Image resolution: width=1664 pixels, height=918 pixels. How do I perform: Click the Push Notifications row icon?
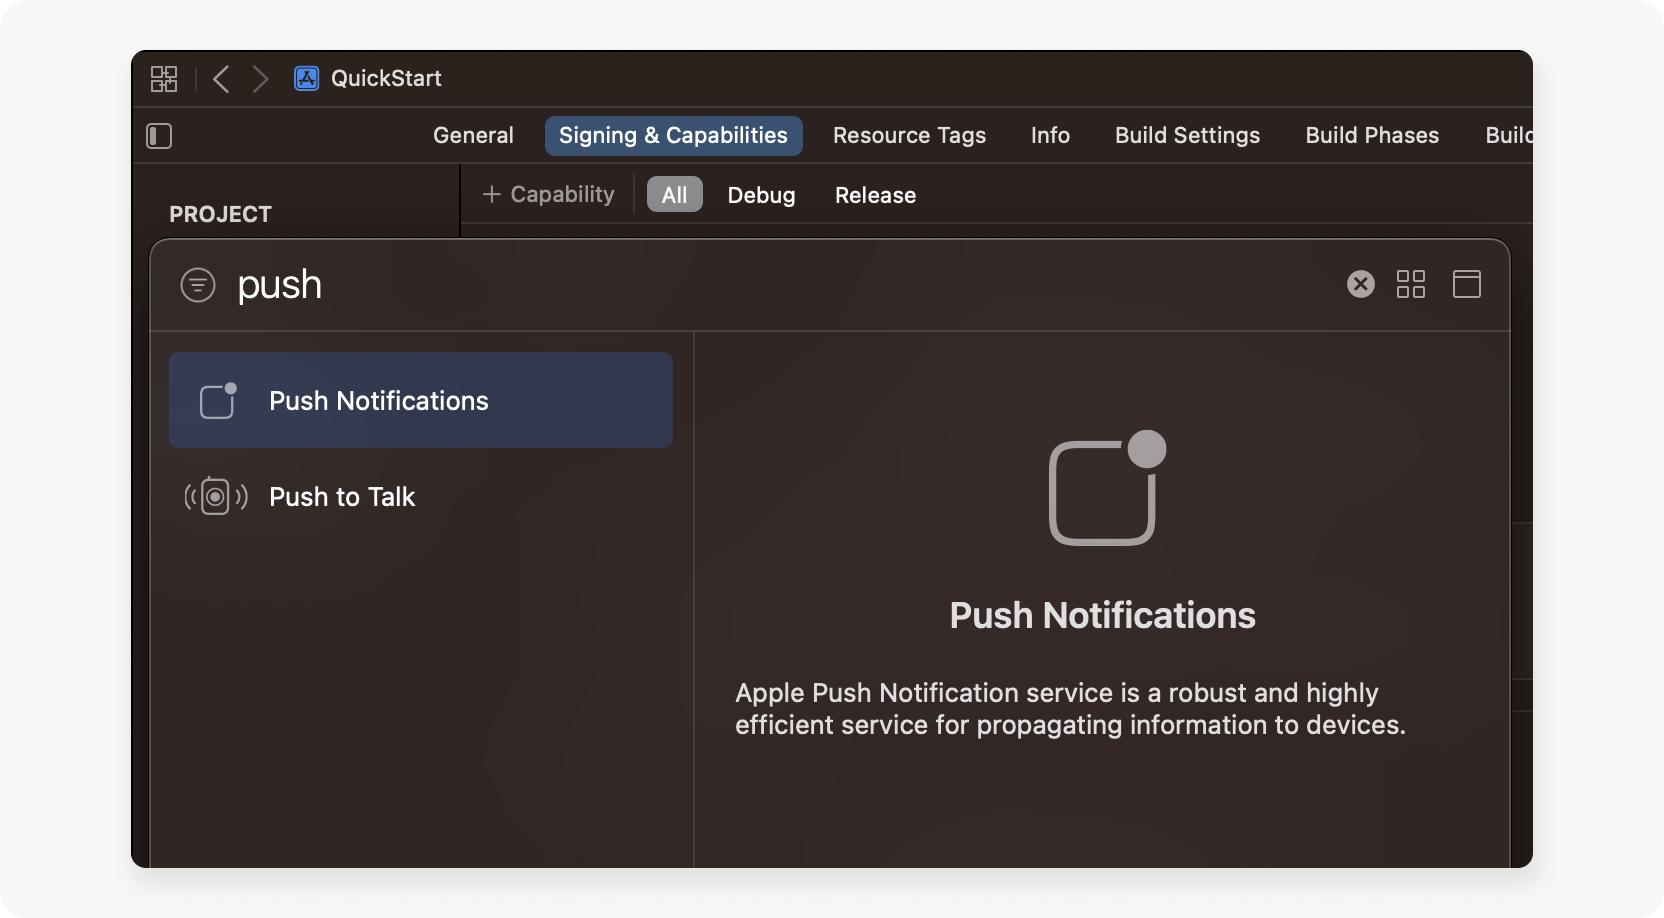tap(218, 401)
